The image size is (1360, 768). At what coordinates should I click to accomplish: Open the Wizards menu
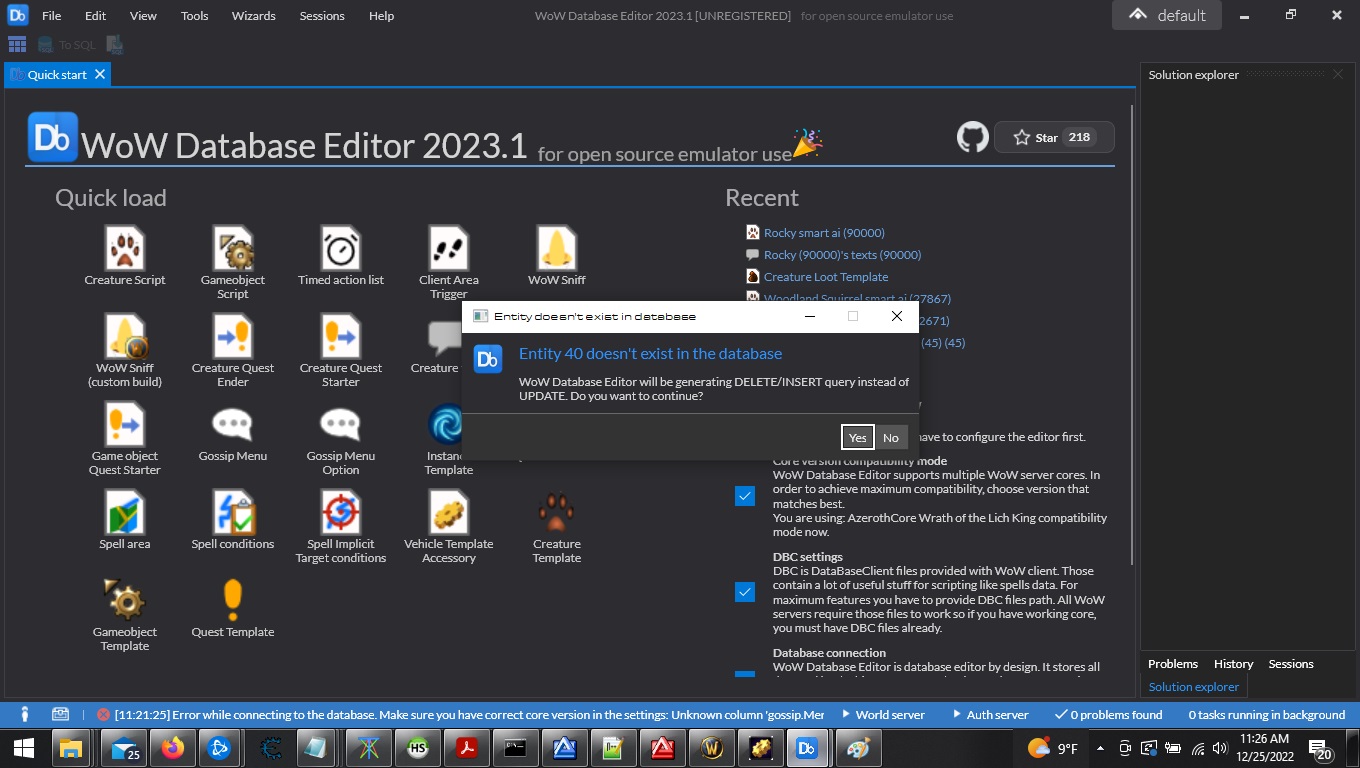coord(253,16)
